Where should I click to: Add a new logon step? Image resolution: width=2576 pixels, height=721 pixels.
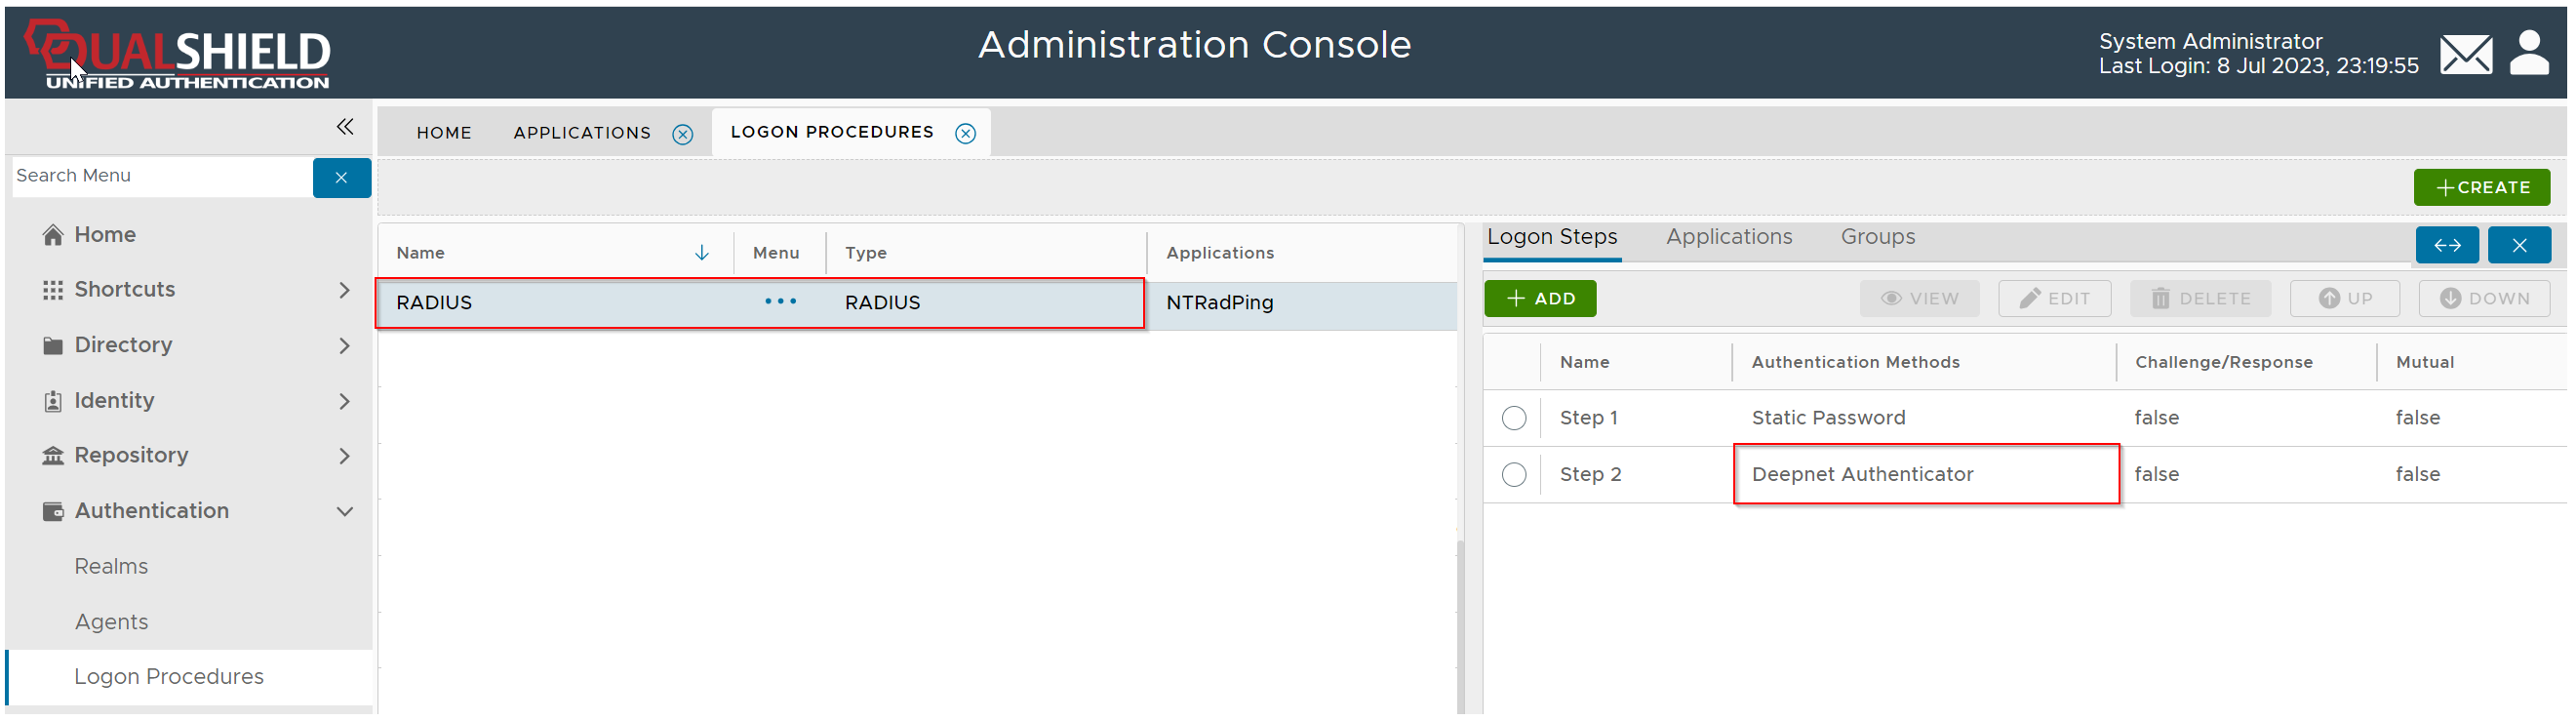pos(1539,299)
